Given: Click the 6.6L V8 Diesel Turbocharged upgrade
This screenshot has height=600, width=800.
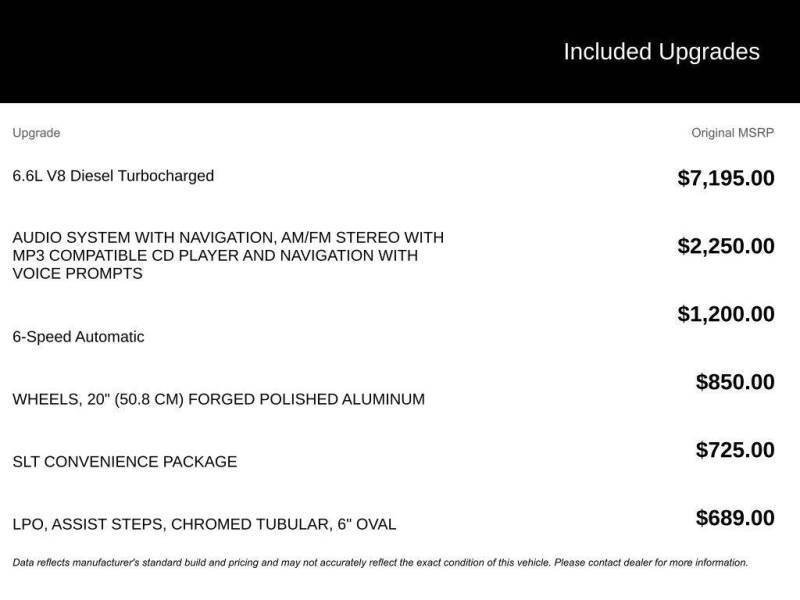Looking at the screenshot, I should click(x=113, y=176).
